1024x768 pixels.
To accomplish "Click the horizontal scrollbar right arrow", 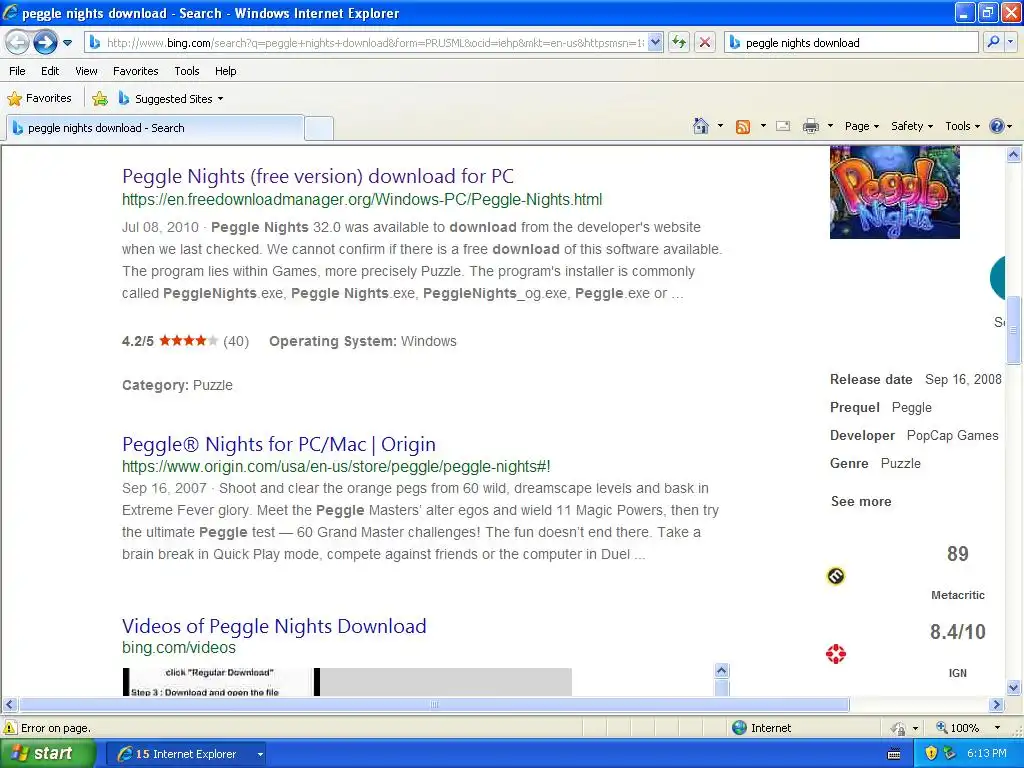I will (x=997, y=705).
